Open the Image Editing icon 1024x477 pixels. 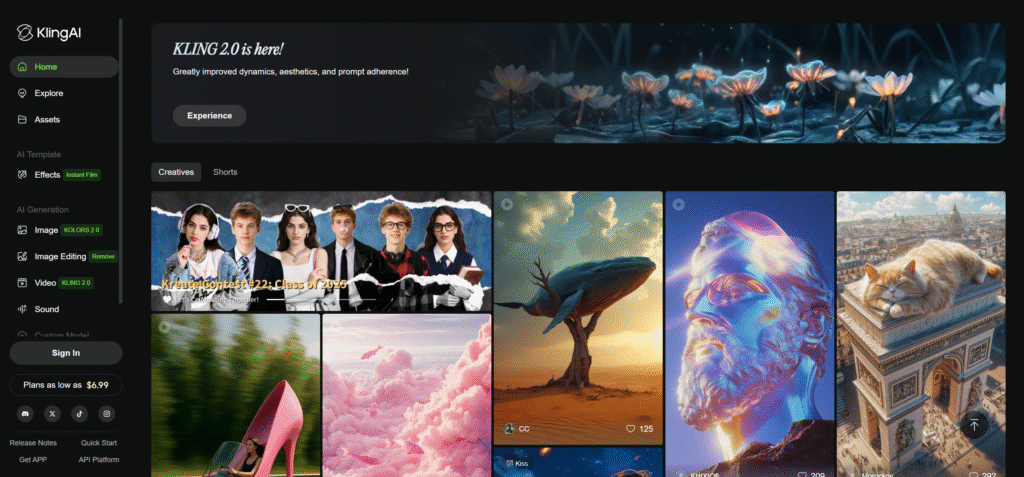tap(22, 256)
